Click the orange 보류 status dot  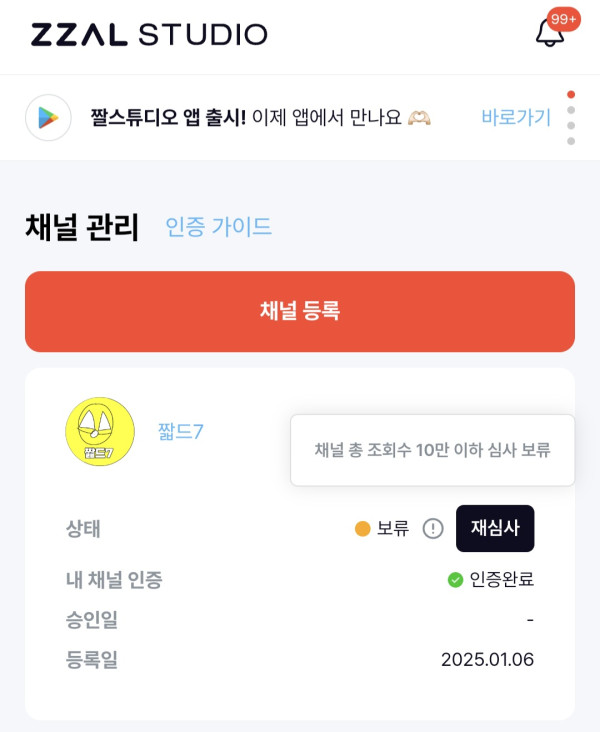[x=363, y=529]
